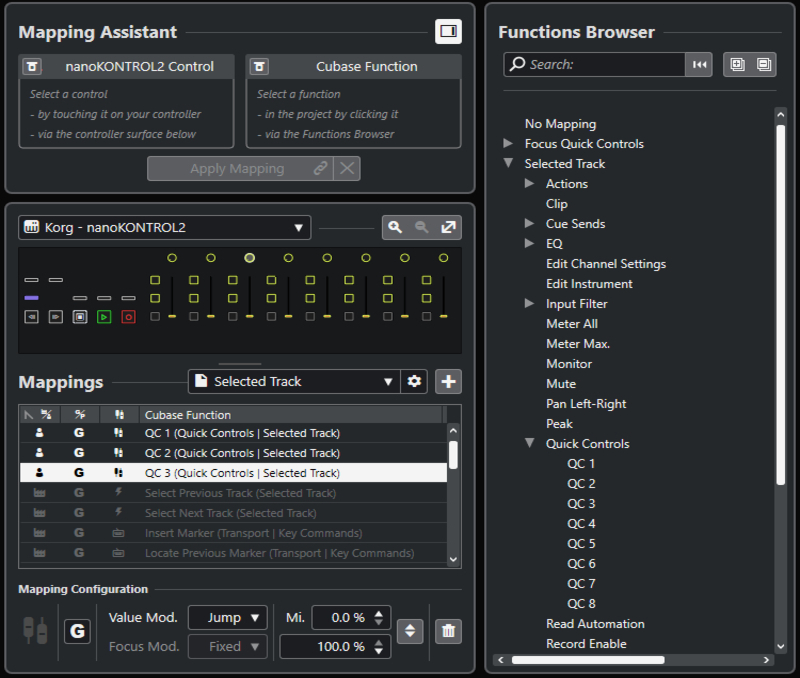The image size is (800, 678).
Task: Click the 100.0 % max value field
Action: (x=335, y=647)
